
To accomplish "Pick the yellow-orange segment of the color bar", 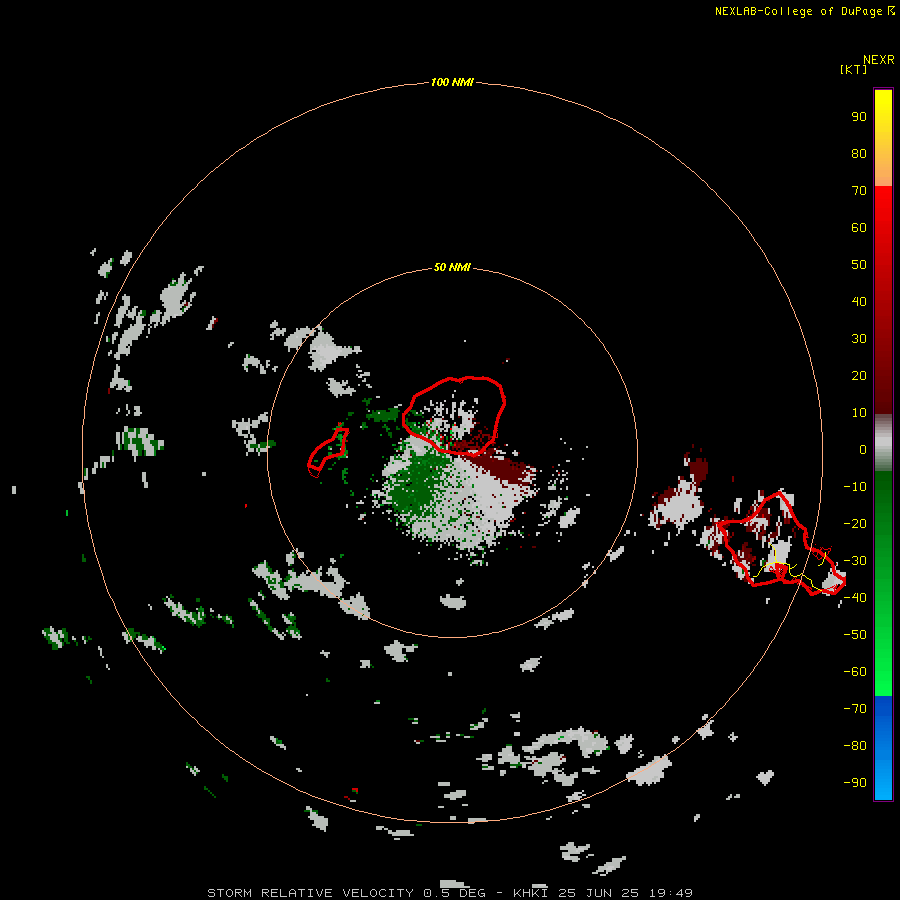I will 883,138.
